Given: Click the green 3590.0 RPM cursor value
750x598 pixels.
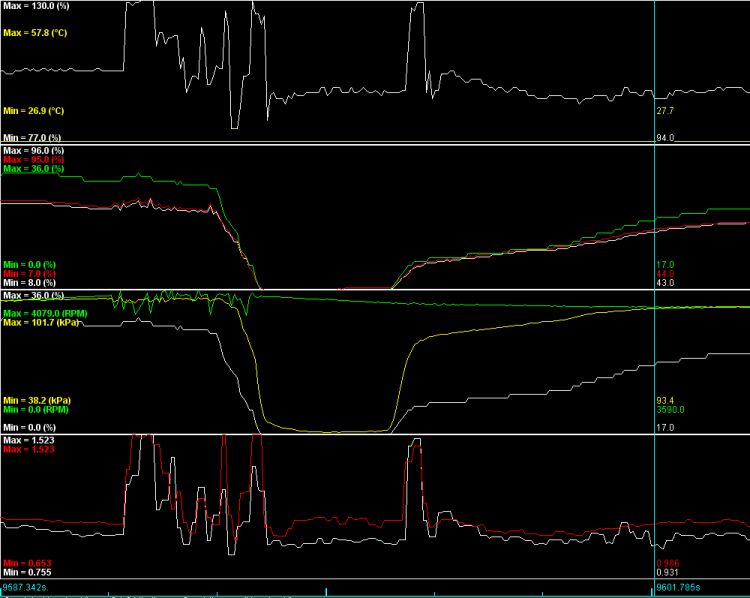Looking at the screenshot, I should tap(669, 409).
